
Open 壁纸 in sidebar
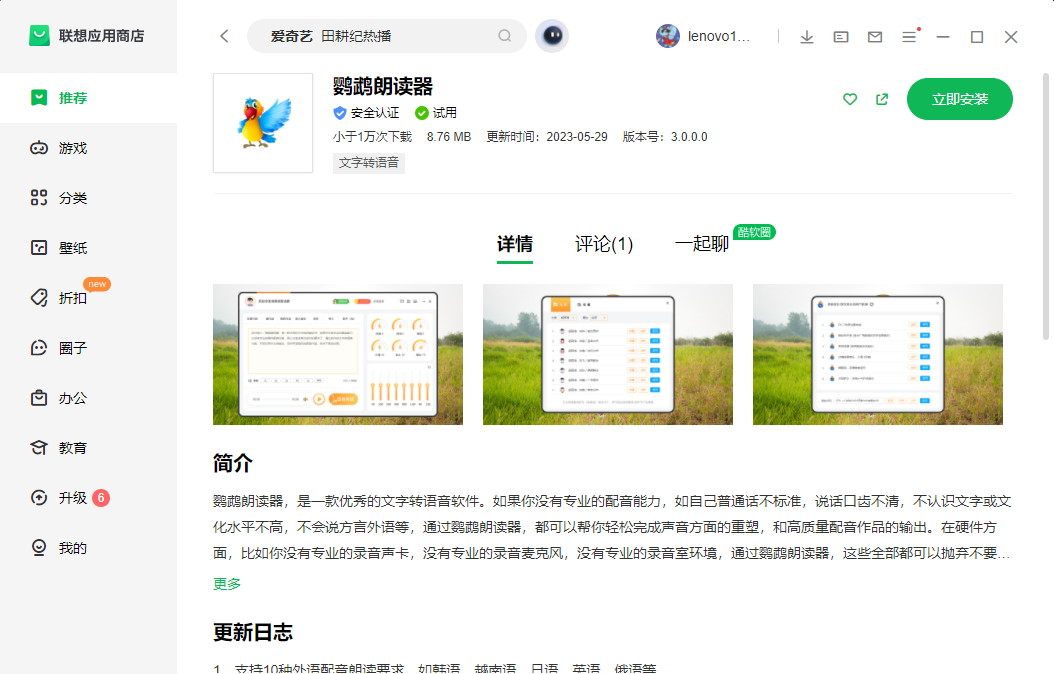[88, 248]
